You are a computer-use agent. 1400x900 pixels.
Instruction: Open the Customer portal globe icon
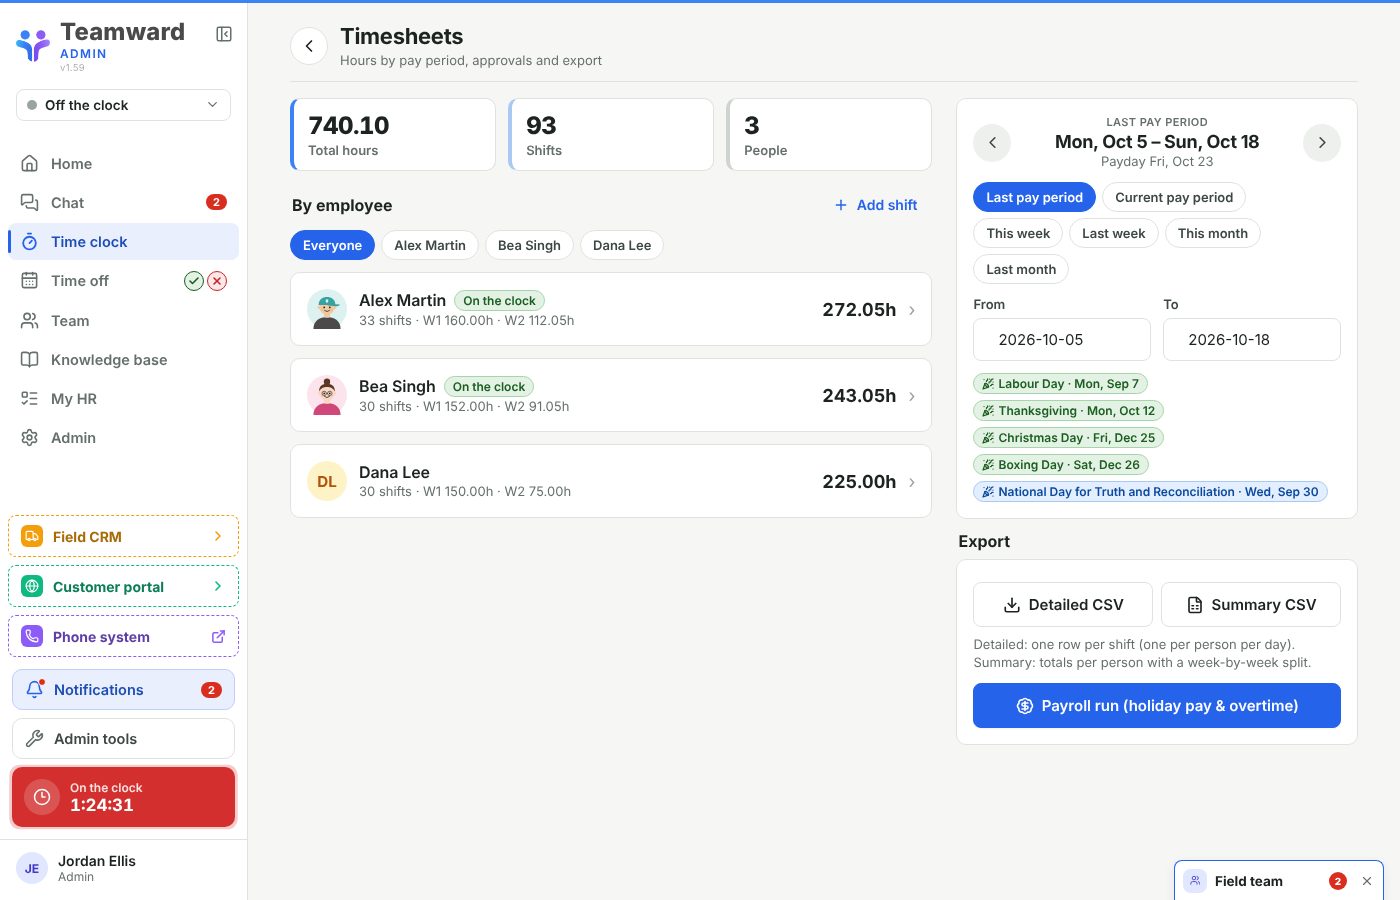pos(32,587)
